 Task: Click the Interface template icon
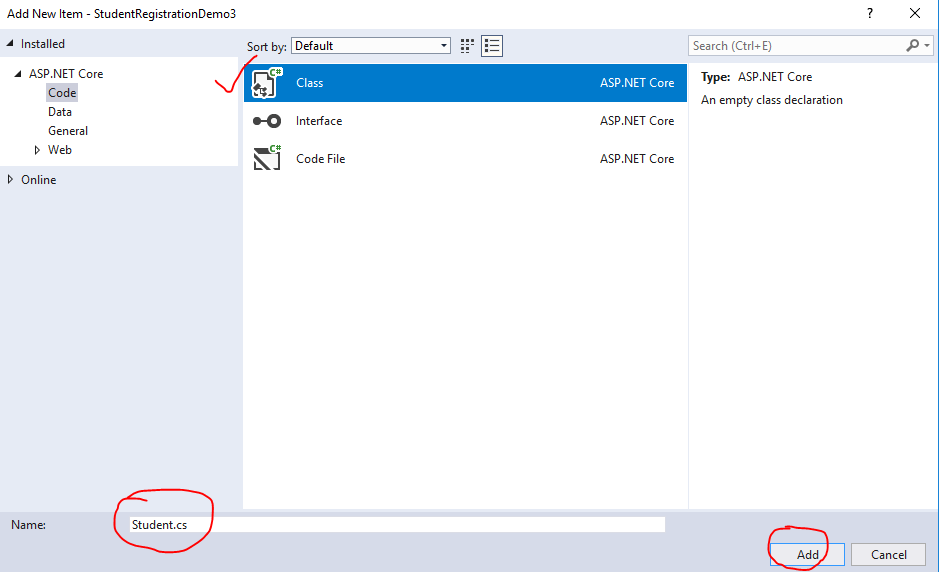coord(267,121)
